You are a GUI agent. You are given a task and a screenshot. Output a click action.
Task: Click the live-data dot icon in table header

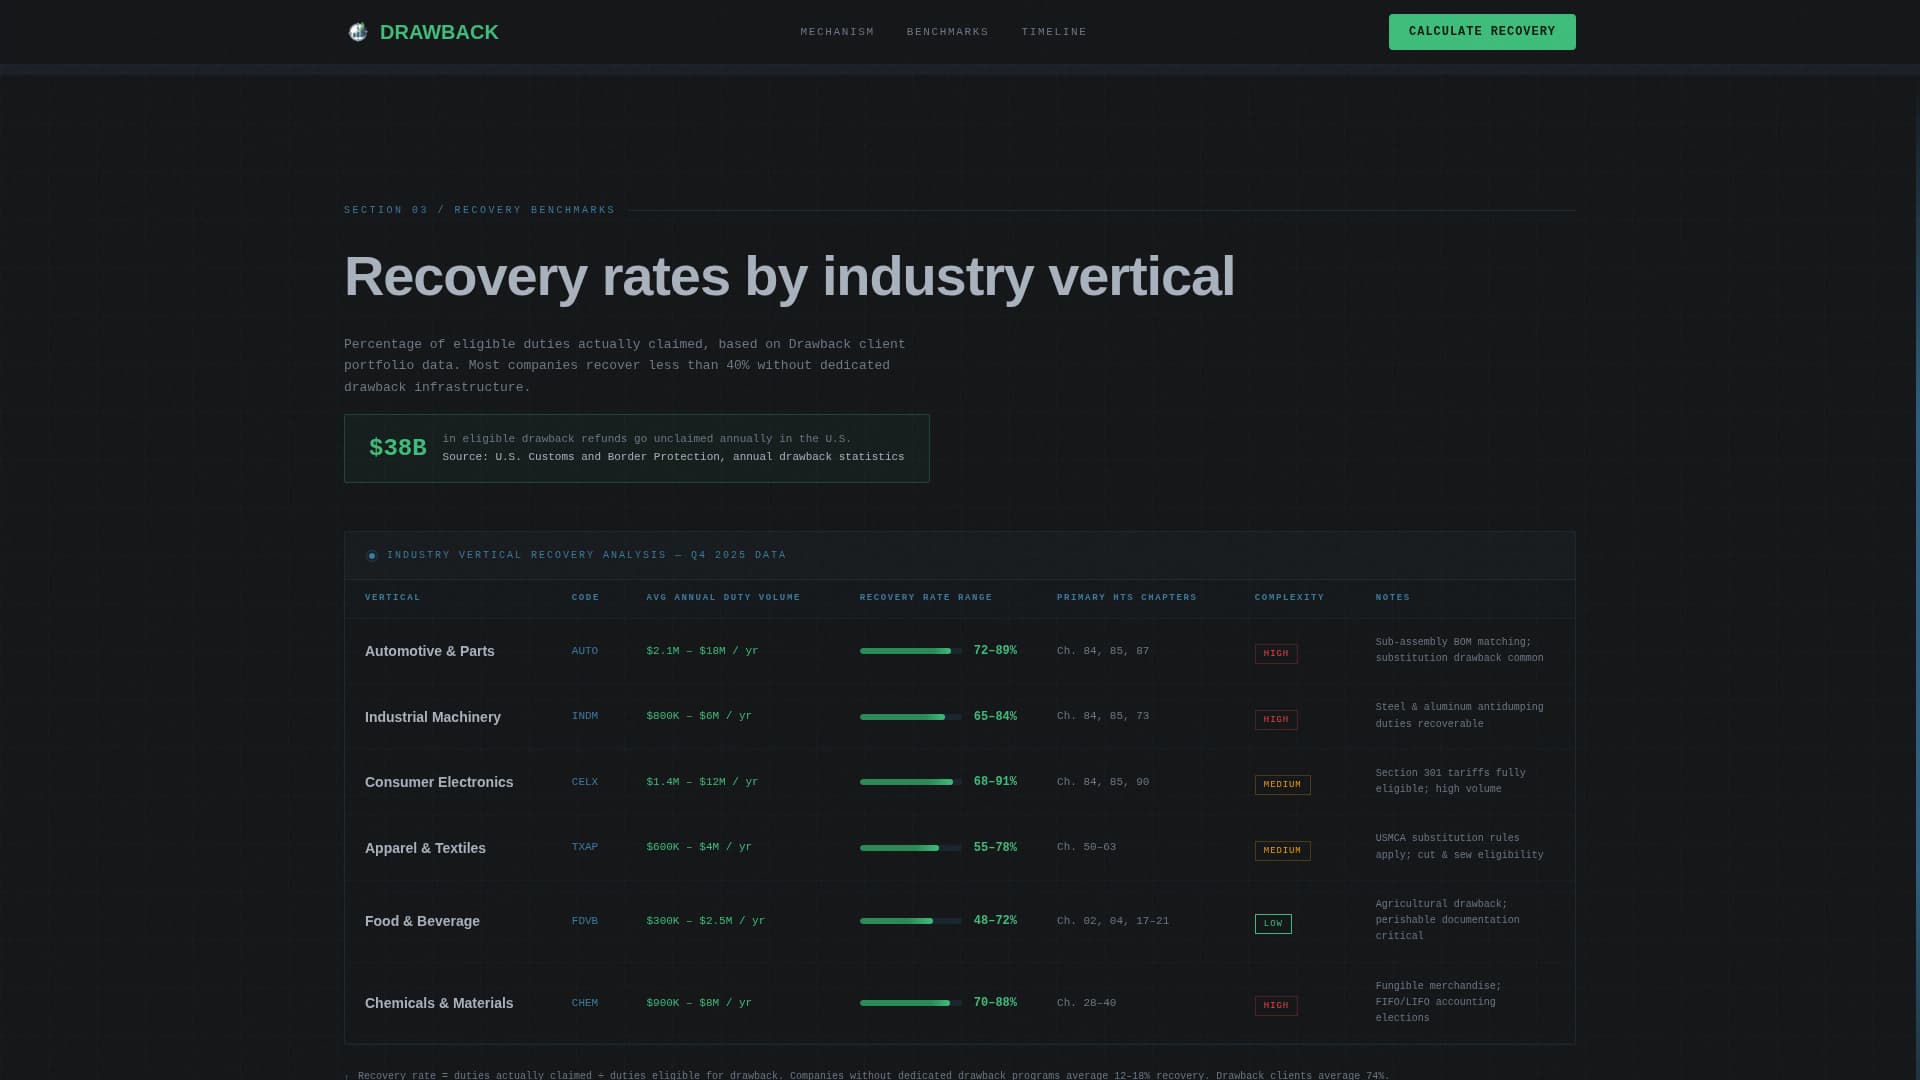(x=372, y=556)
